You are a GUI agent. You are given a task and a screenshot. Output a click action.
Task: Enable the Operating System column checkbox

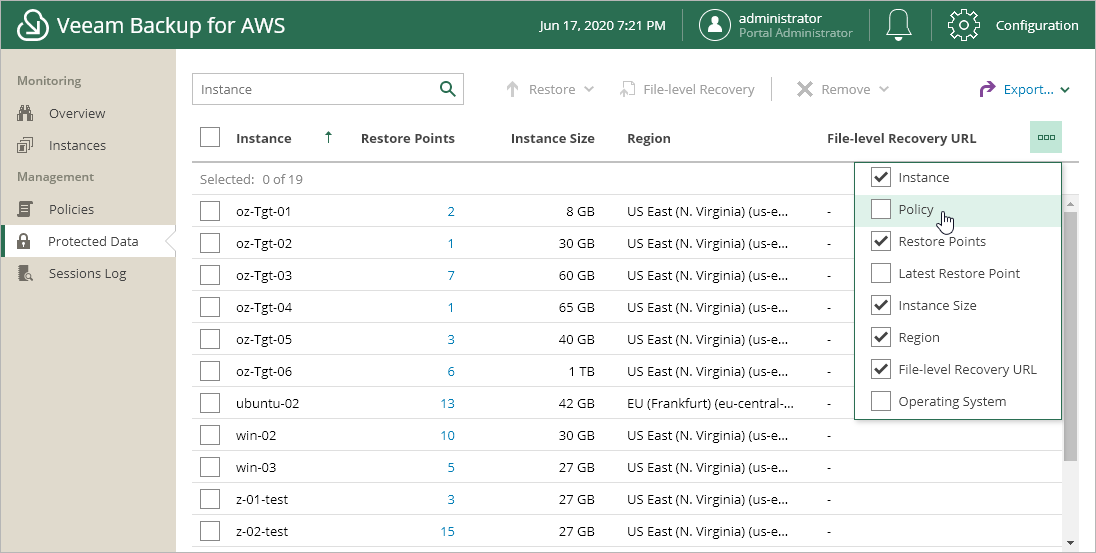(881, 401)
